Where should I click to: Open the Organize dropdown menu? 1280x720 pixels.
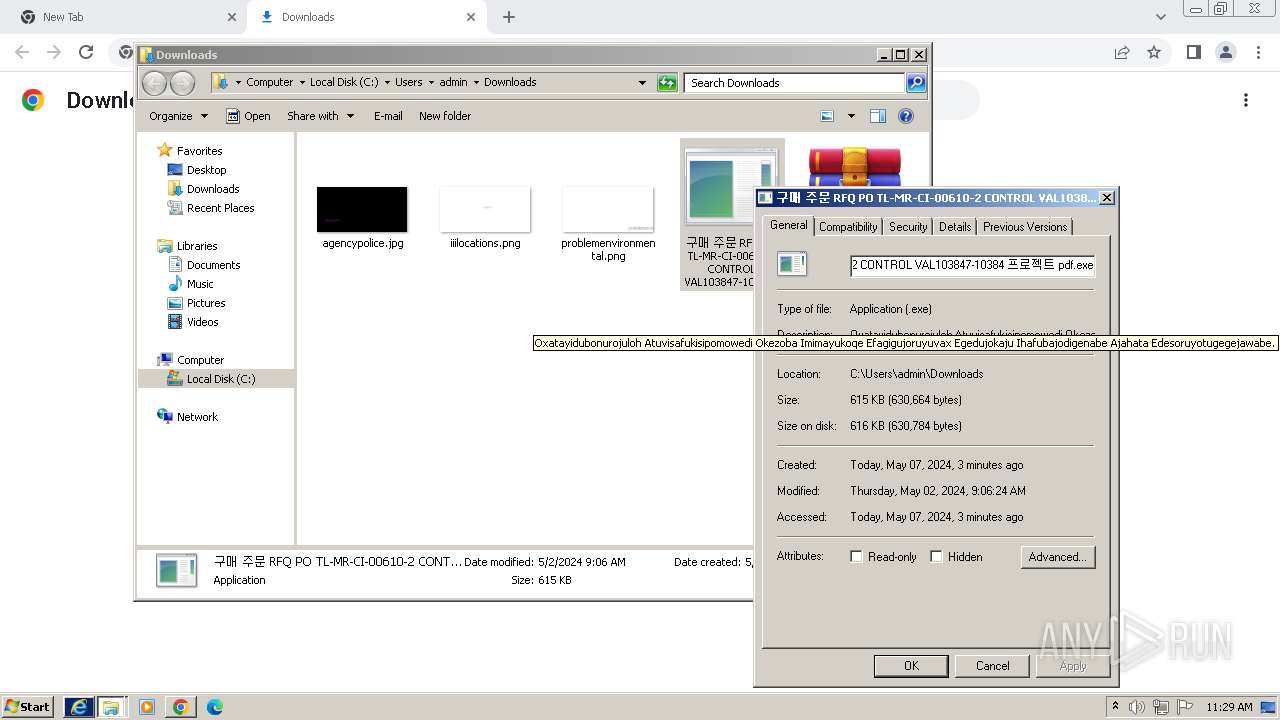[178, 116]
